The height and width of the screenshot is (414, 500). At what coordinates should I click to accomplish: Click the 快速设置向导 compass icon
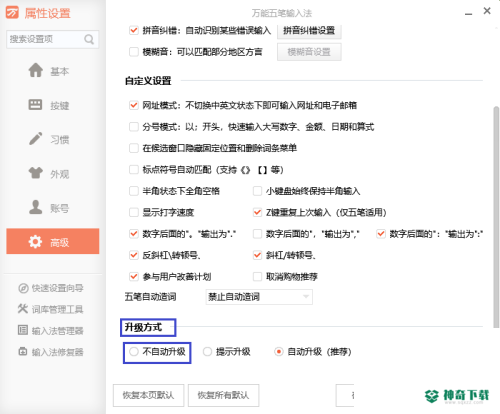(23, 288)
